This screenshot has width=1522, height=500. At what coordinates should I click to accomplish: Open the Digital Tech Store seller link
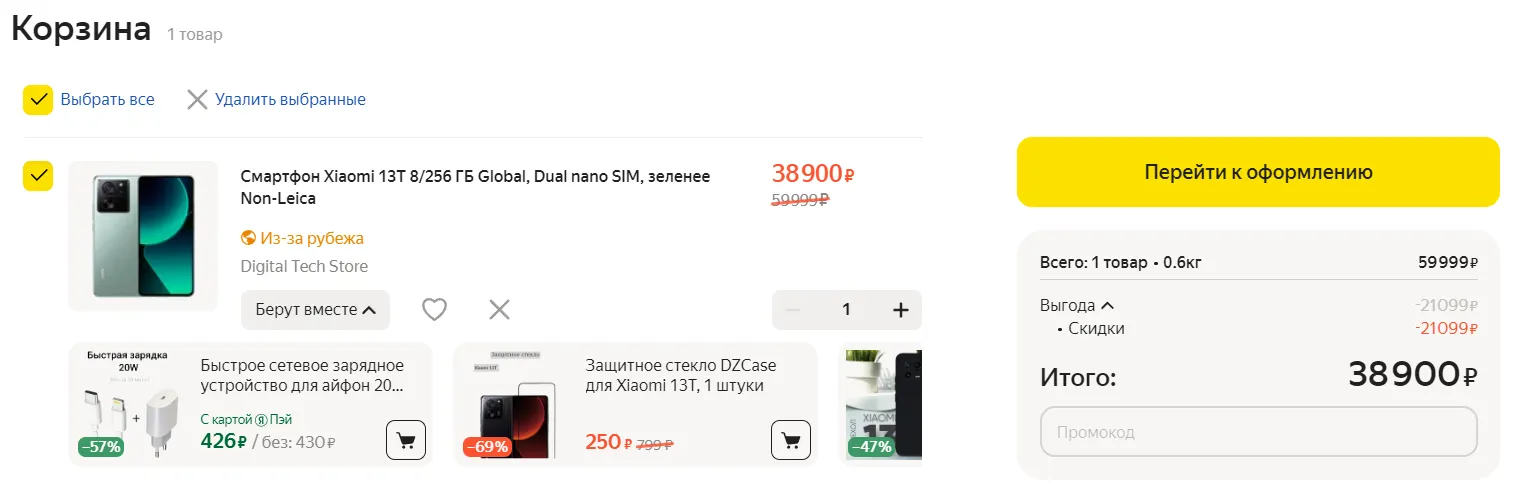(304, 266)
